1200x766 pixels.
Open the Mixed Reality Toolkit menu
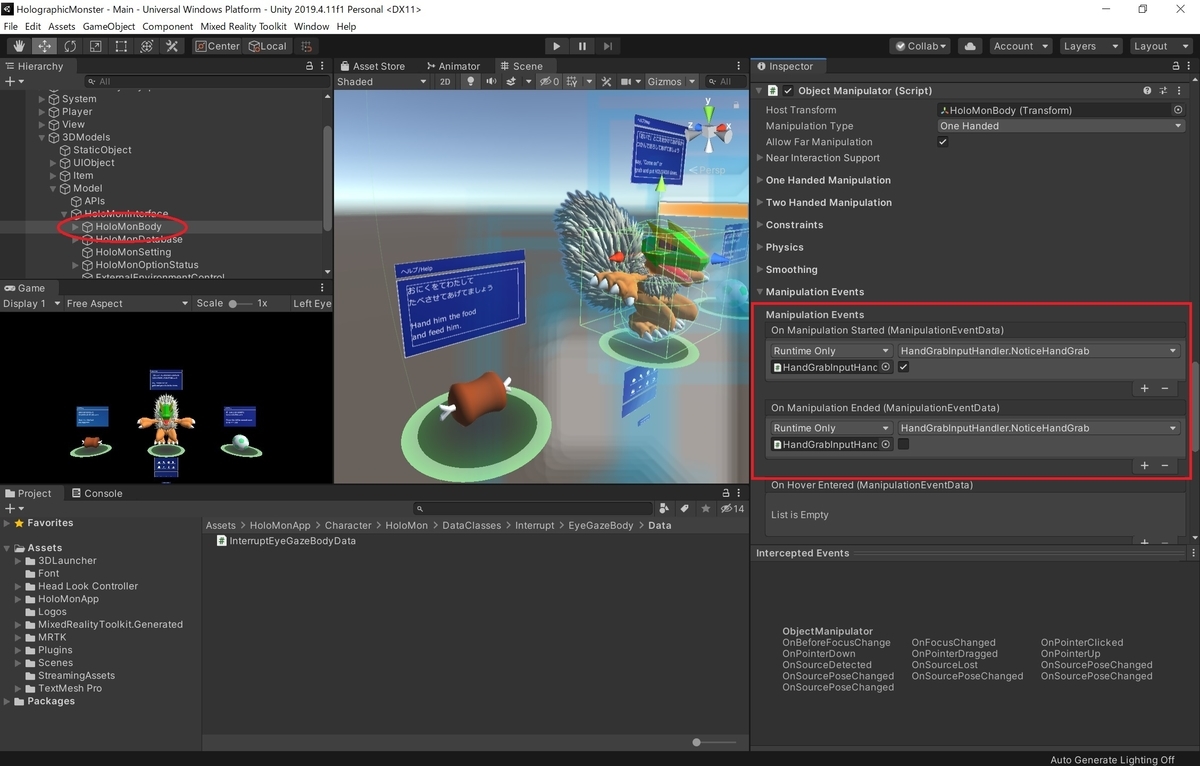coord(244,26)
